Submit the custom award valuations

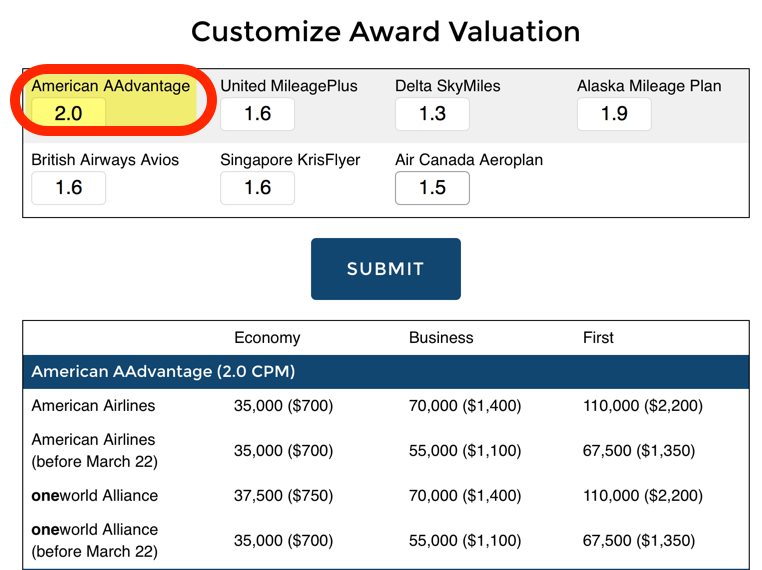click(385, 269)
